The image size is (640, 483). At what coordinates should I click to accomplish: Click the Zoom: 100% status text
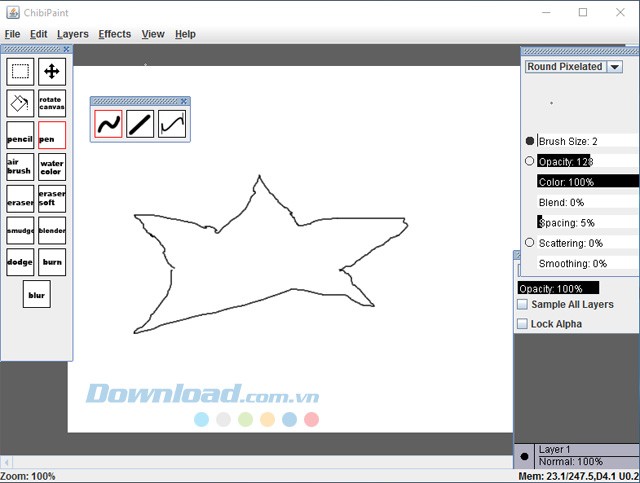(28, 476)
